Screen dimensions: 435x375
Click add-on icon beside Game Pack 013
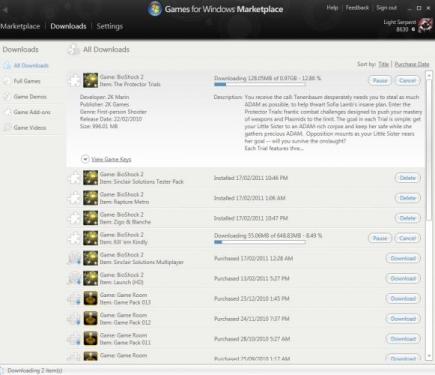[x=75, y=298]
